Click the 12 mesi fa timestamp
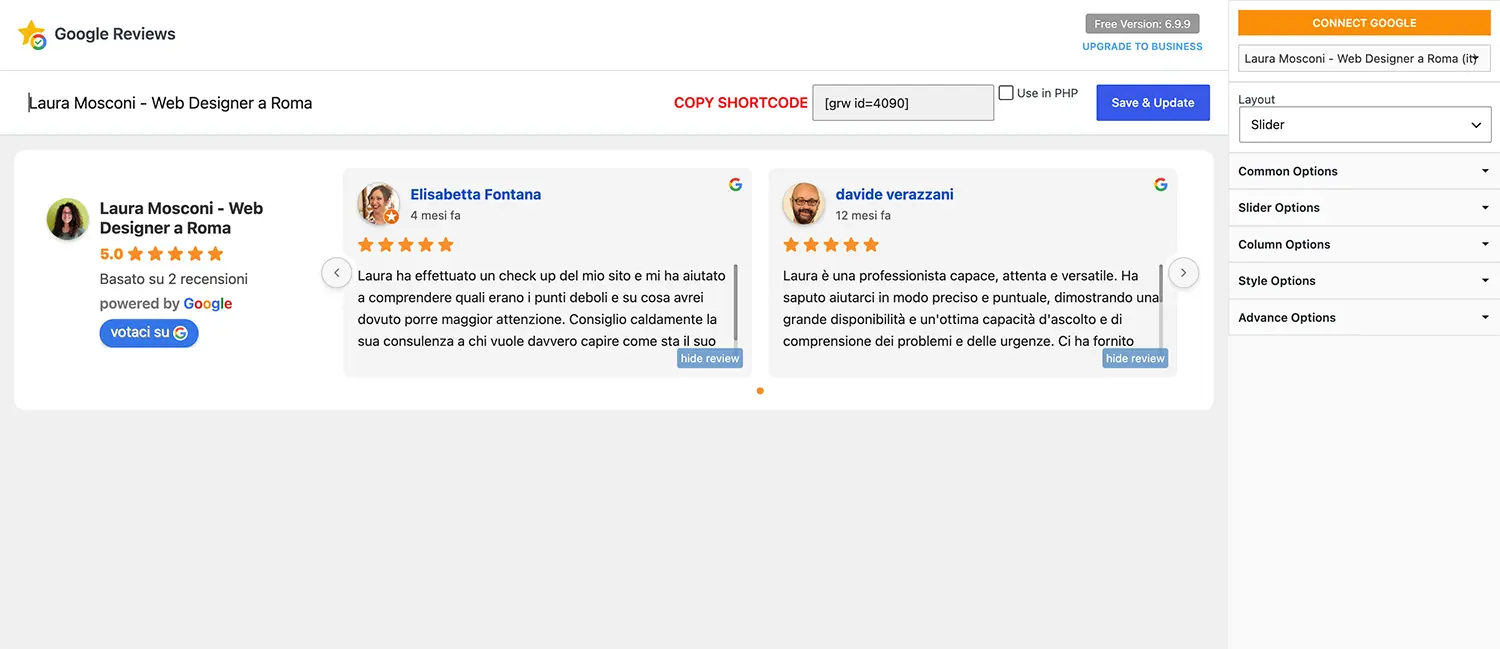Viewport: 1500px width, 649px height. point(863,216)
